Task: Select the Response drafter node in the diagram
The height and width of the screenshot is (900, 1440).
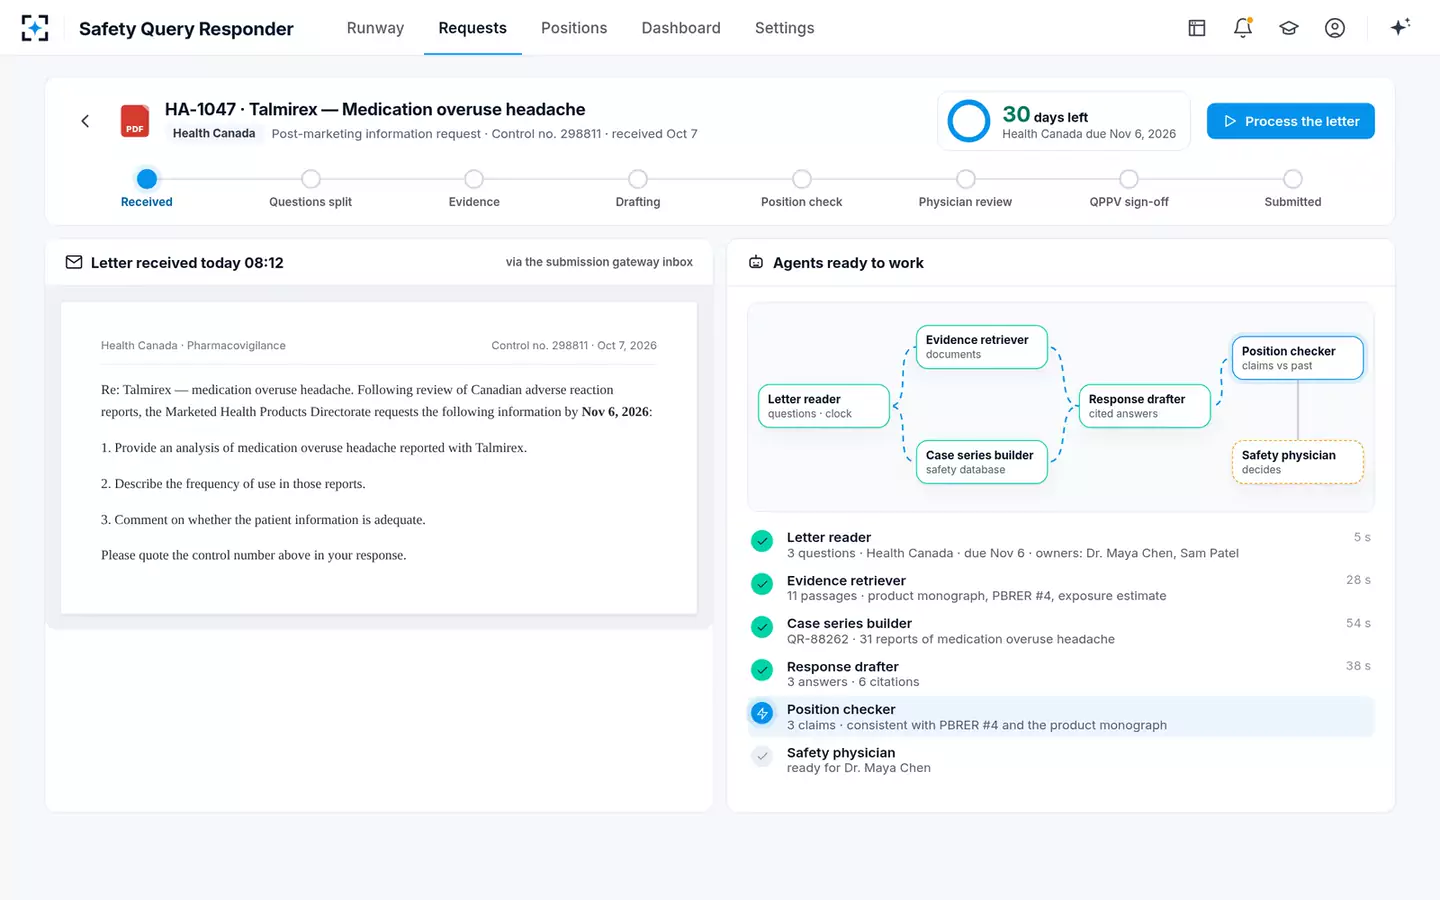Action: tap(1145, 406)
